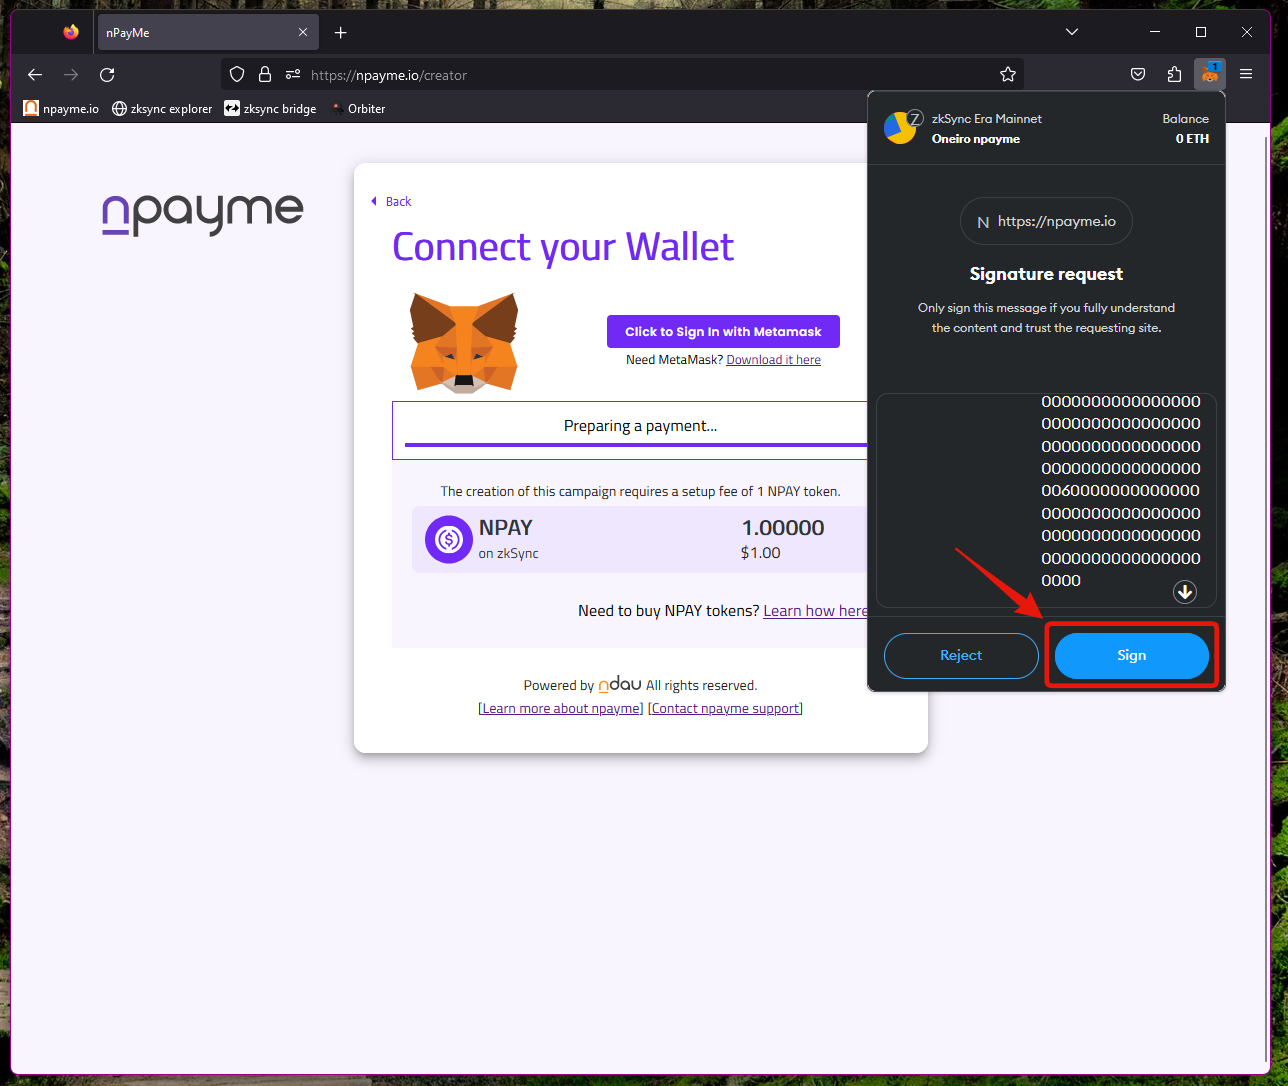Viewport: 1288px width, 1086px height.
Task: Sign the signature request
Action: [1132, 655]
